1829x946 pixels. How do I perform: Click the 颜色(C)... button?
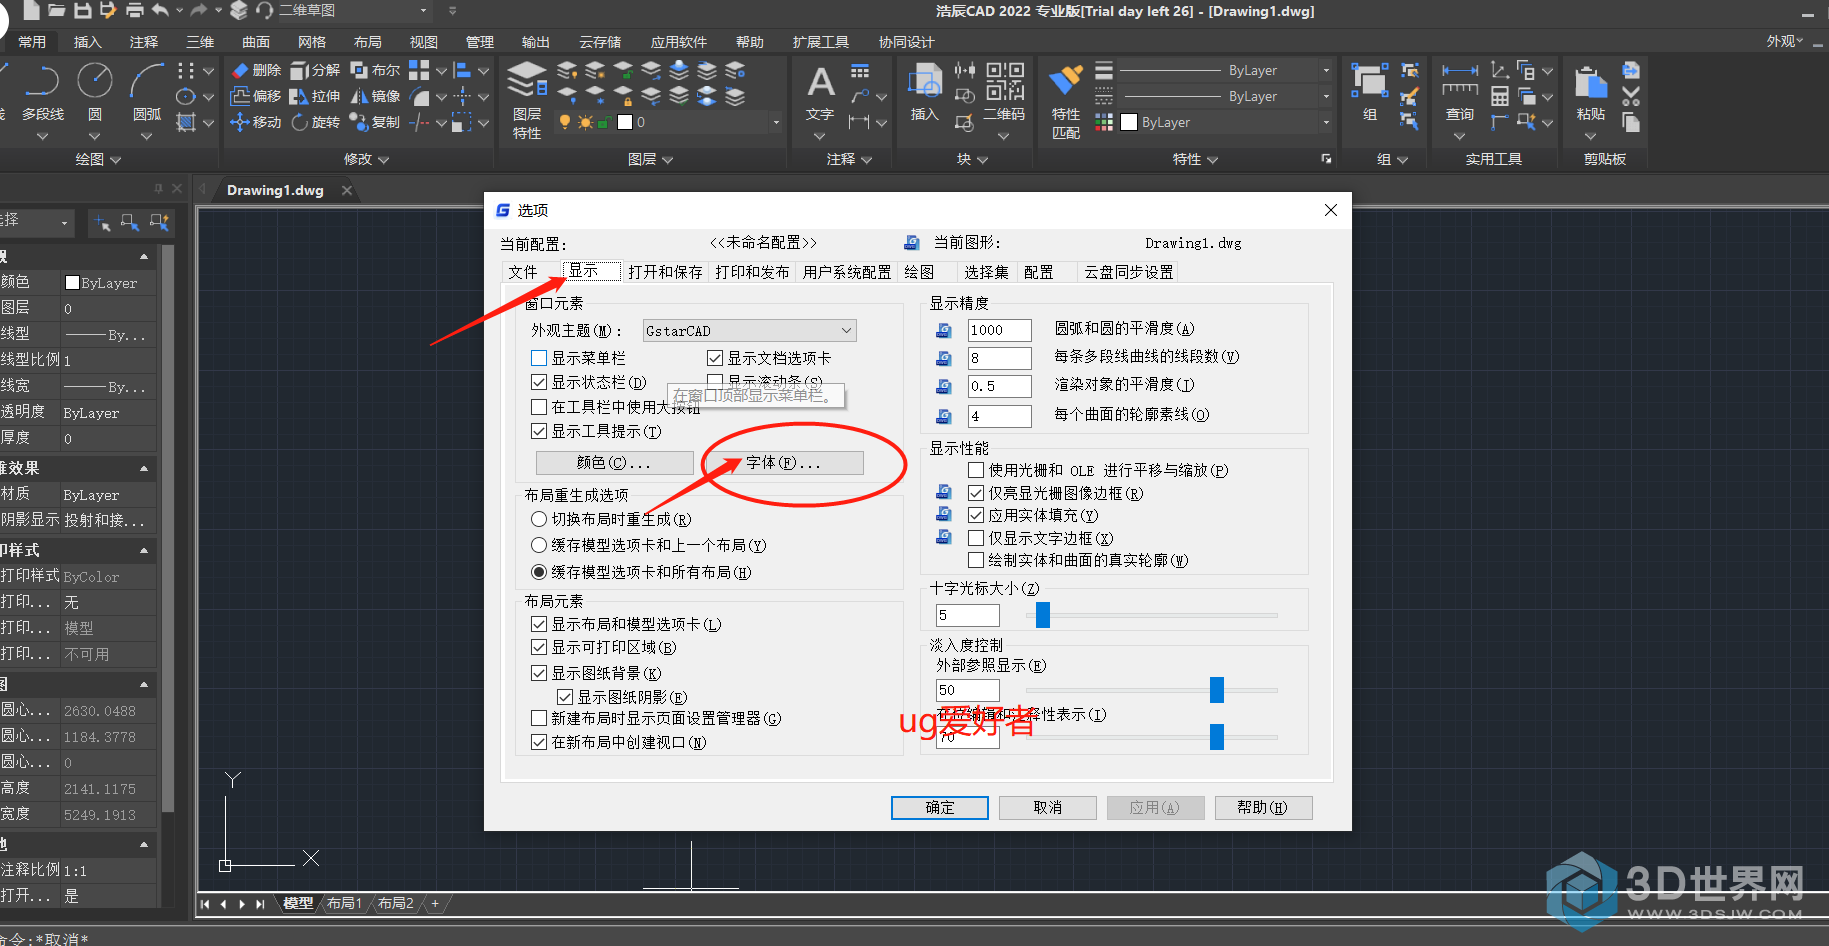click(614, 463)
